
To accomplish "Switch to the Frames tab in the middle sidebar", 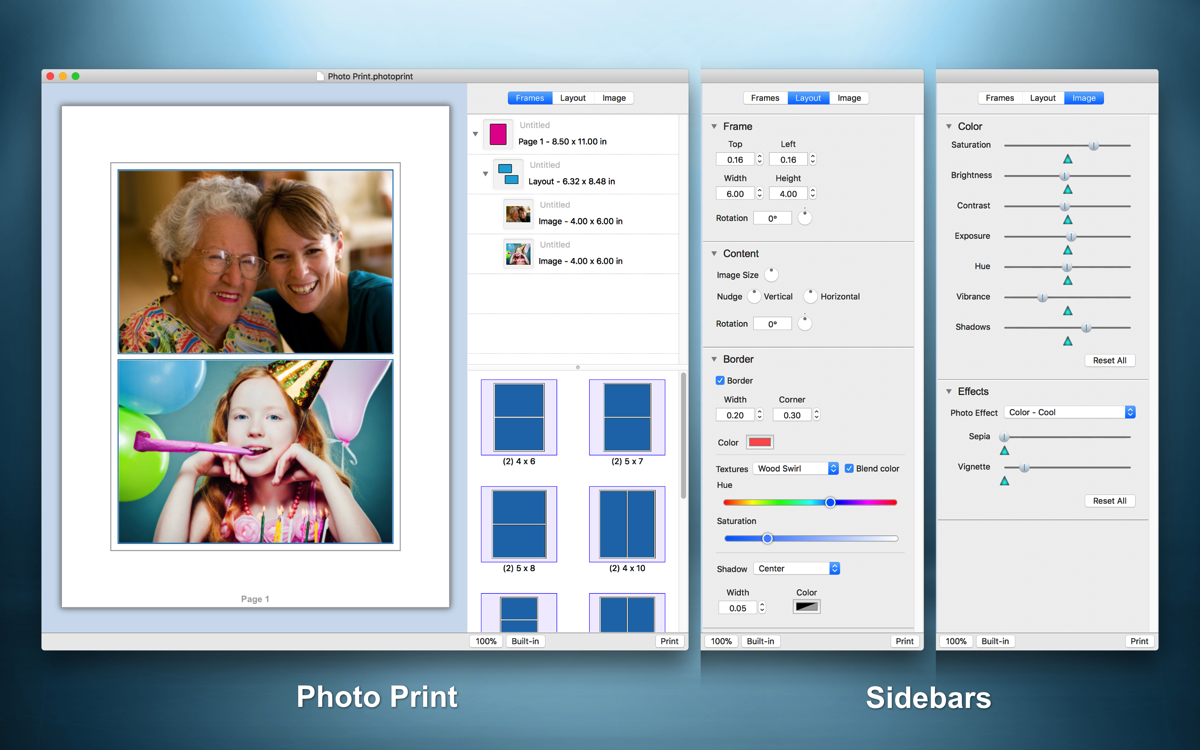I will [x=765, y=97].
